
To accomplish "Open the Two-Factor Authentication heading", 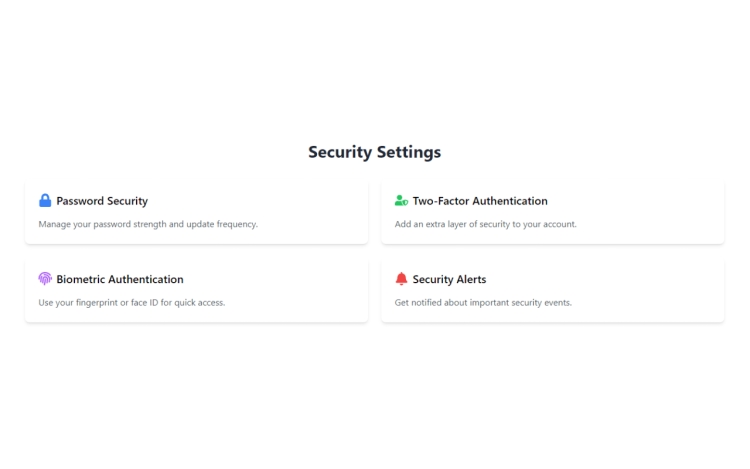I will pyautogui.click(x=480, y=201).
